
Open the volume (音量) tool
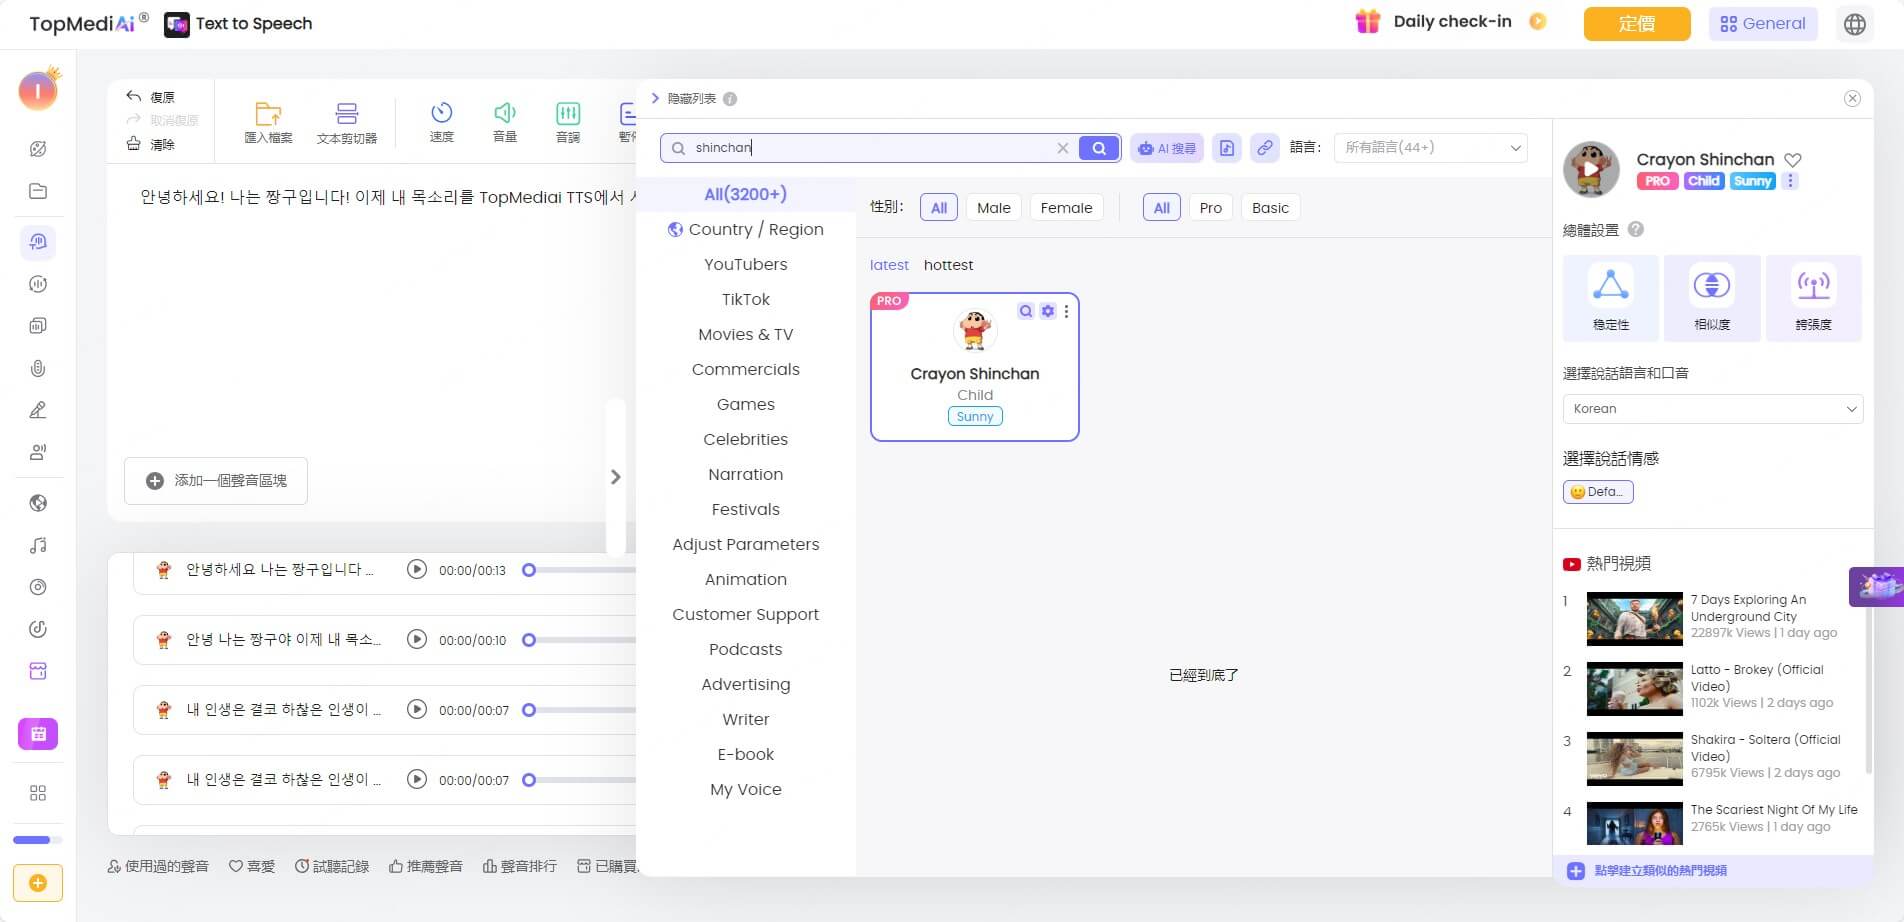coord(505,122)
